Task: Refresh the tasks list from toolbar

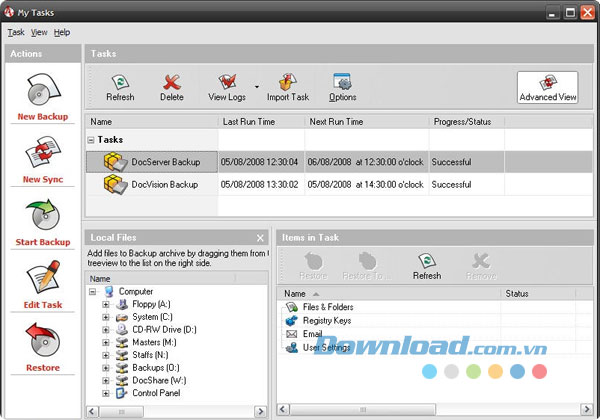Action: [120, 86]
